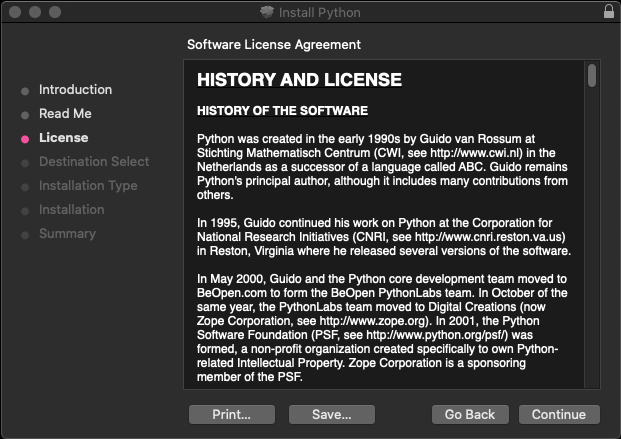The image size is (621, 439).
Task: Print the license with Print... button
Action: [x=232, y=414]
